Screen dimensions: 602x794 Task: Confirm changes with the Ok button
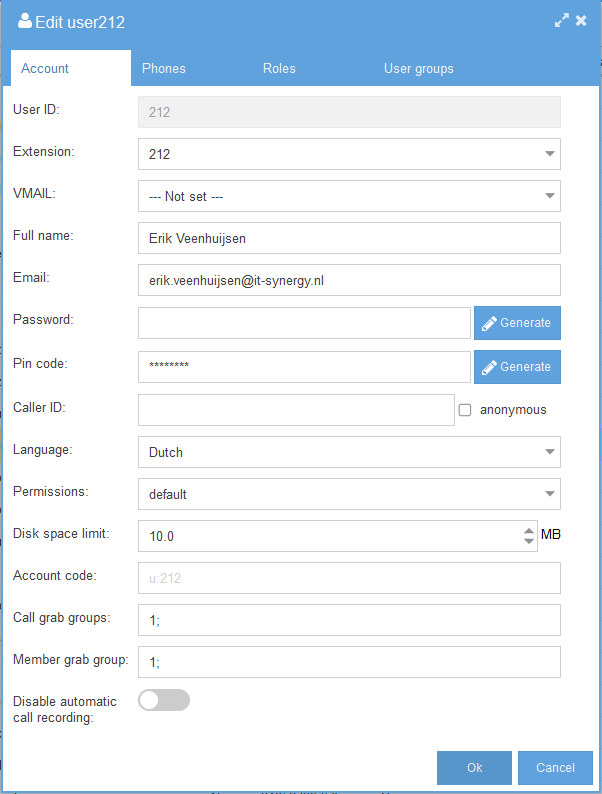(474, 768)
